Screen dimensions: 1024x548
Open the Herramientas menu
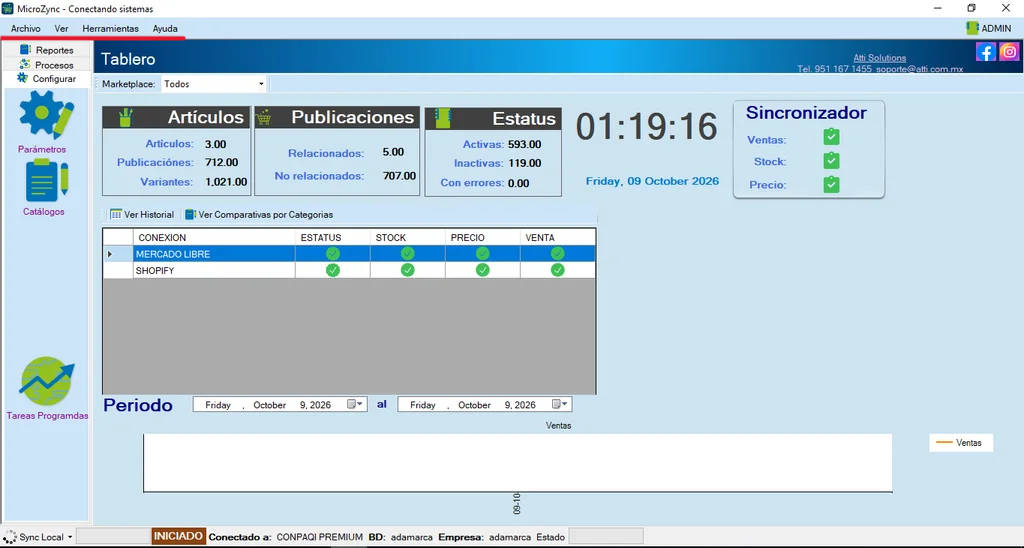pyautogui.click(x=110, y=28)
